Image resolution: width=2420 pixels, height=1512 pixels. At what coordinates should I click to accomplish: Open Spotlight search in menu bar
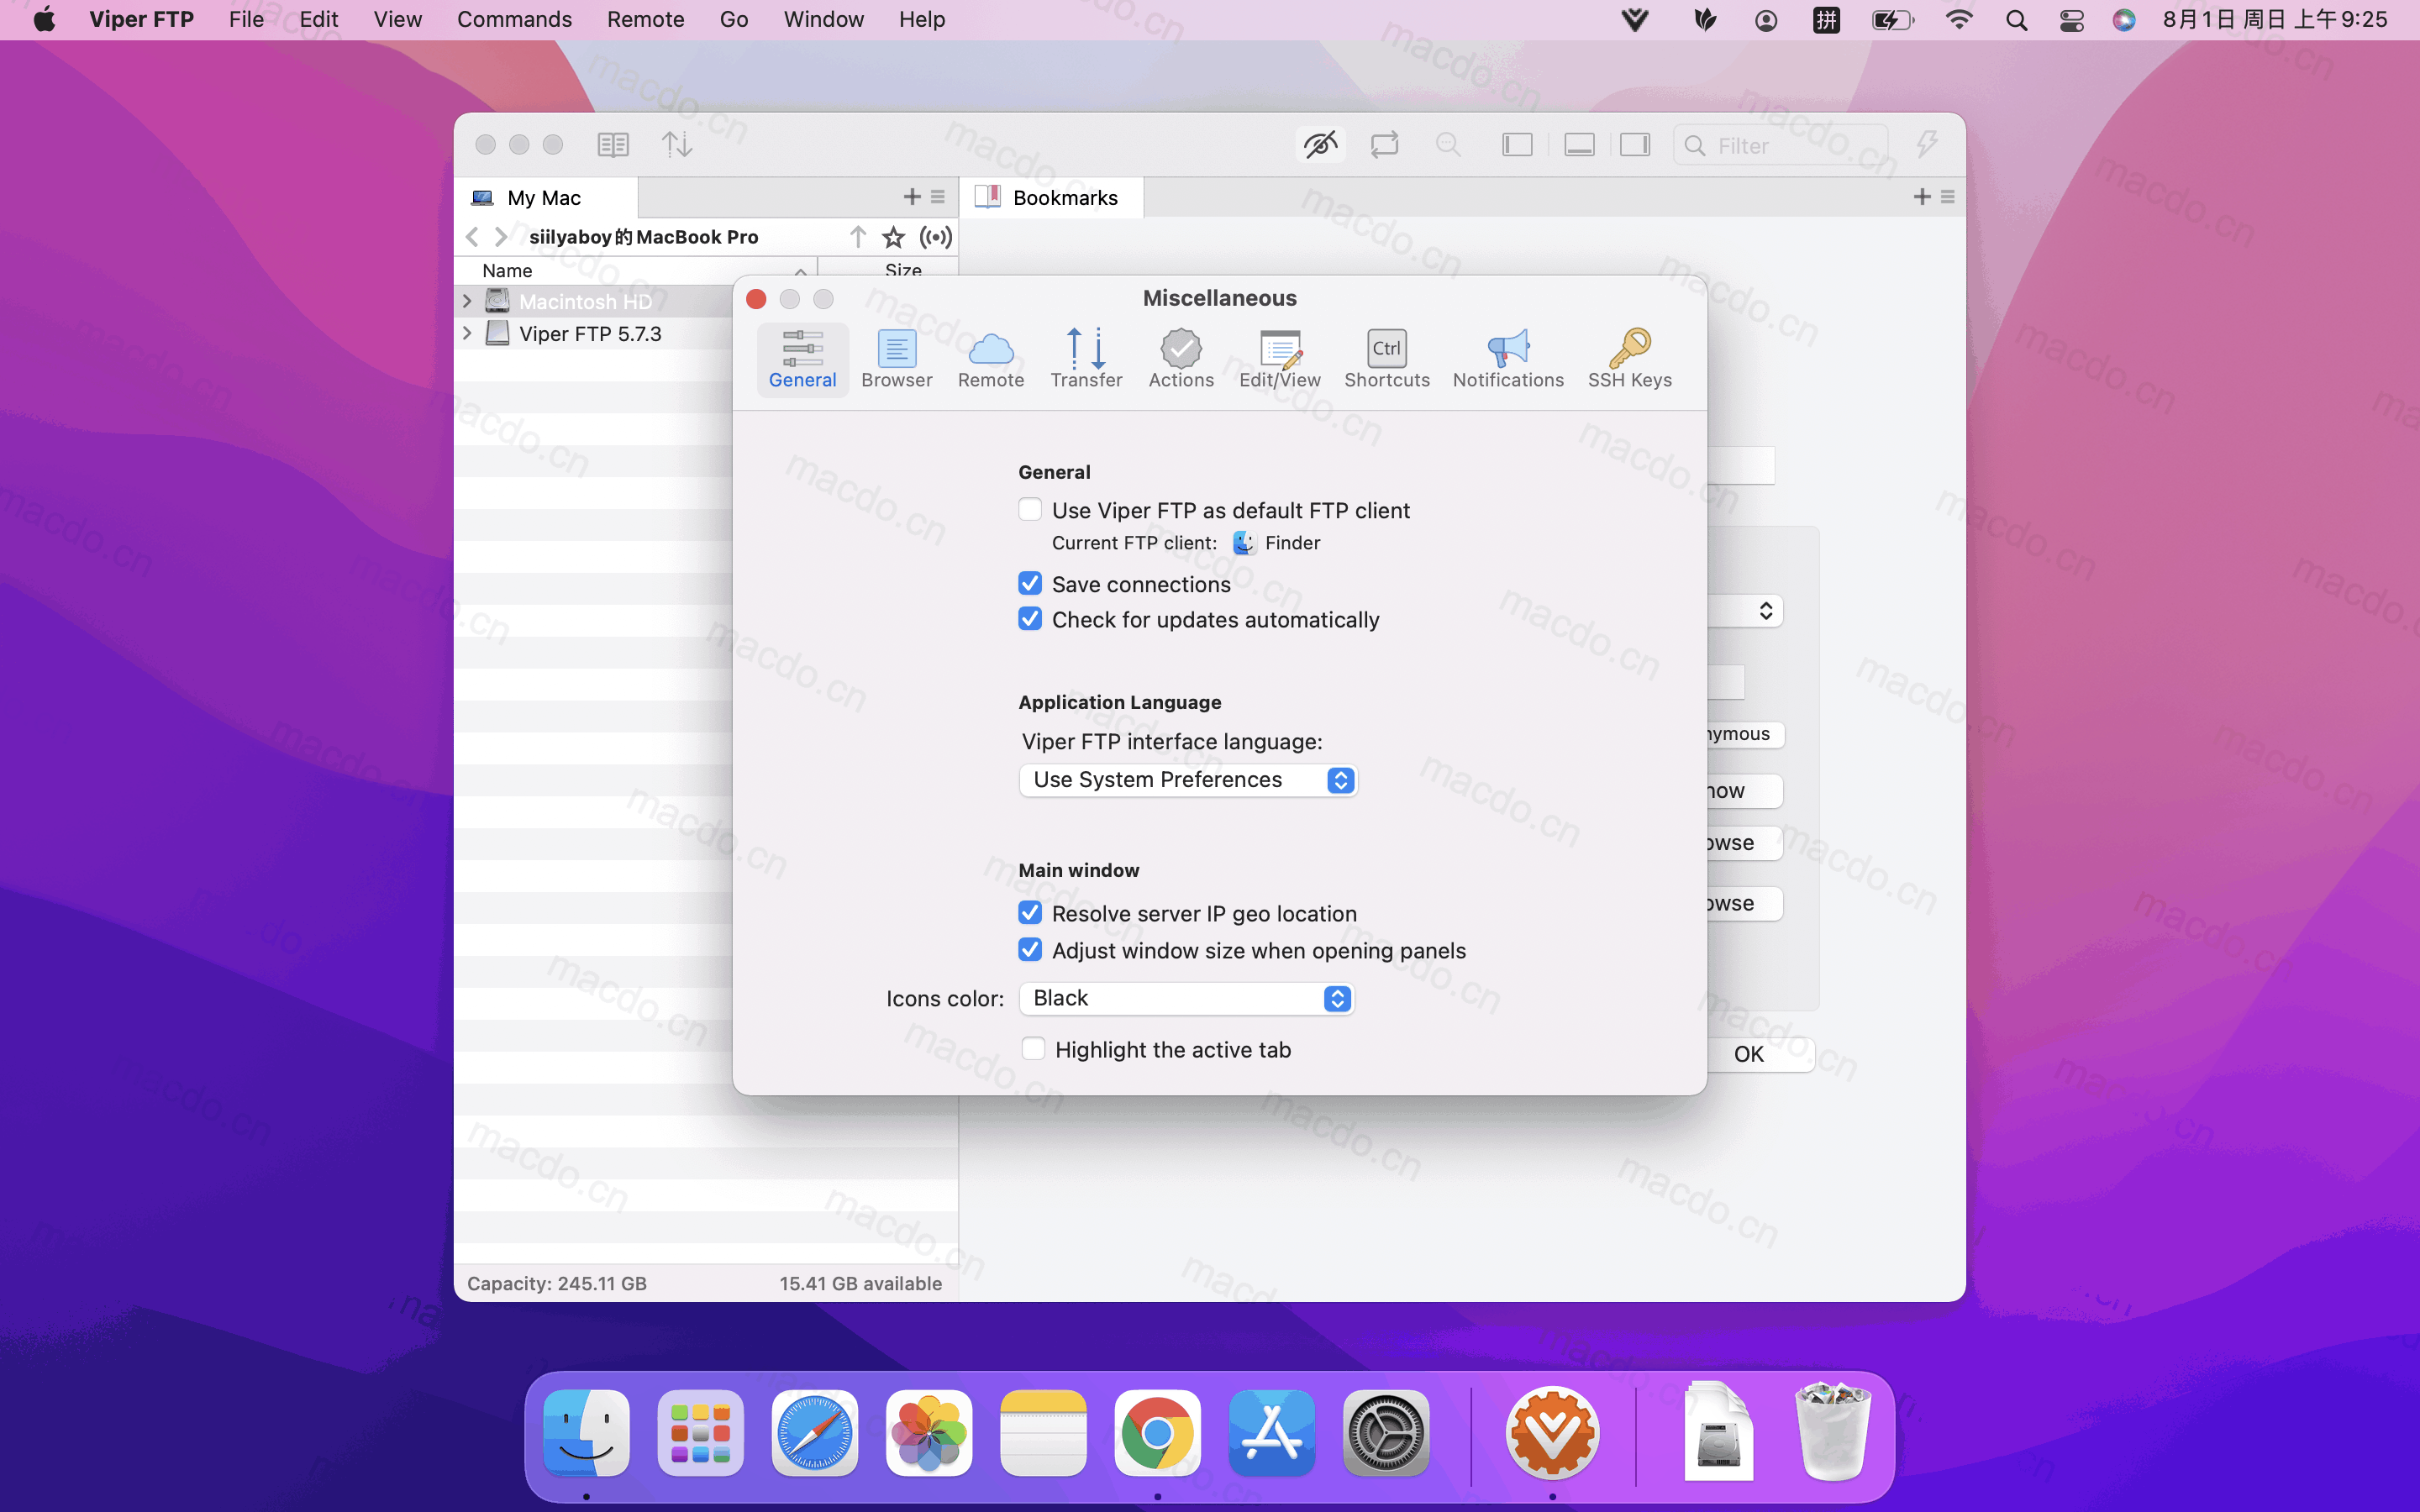[2016, 20]
